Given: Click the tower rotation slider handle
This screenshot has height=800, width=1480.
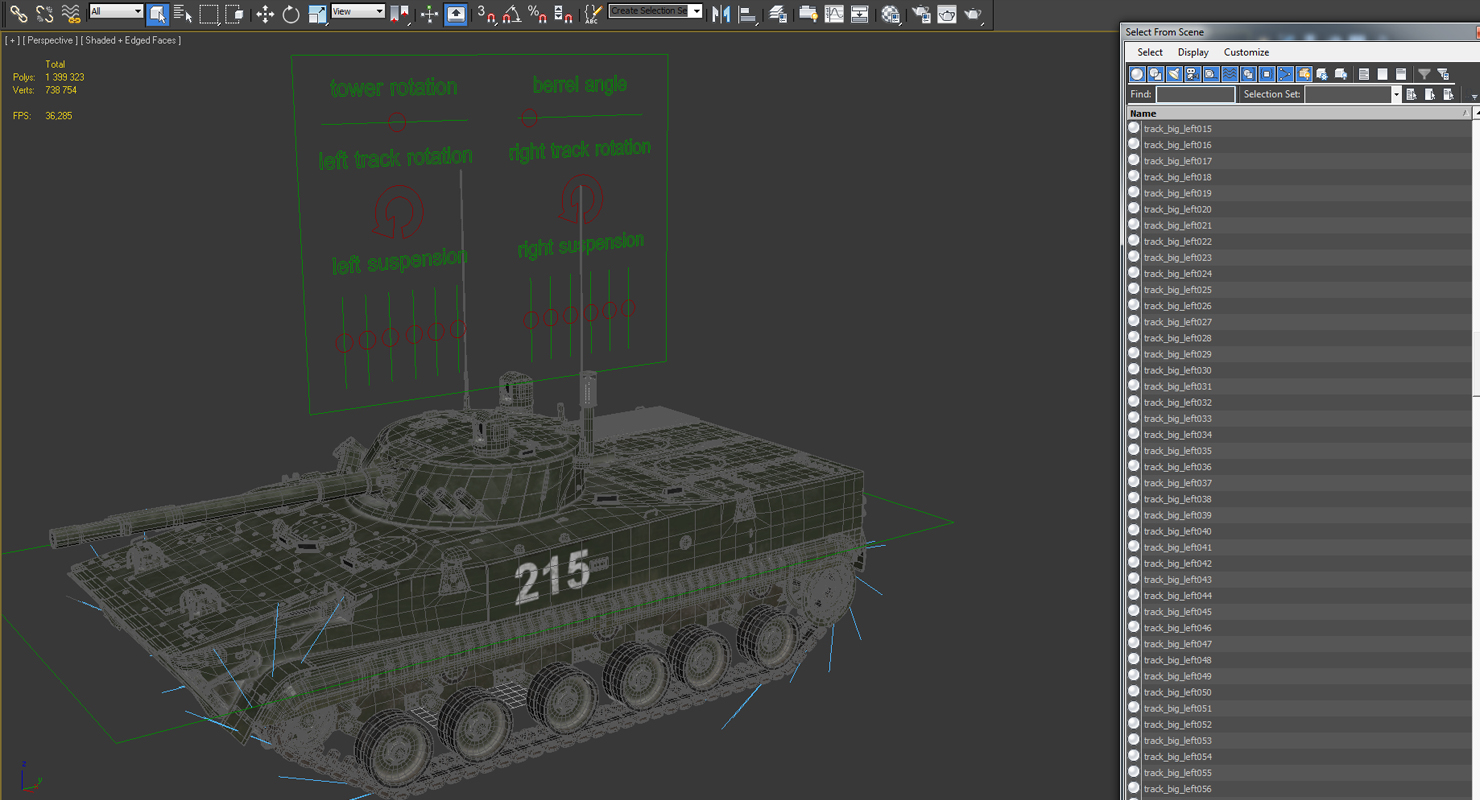Looking at the screenshot, I should pyautogui.click(x=397, y=122).
